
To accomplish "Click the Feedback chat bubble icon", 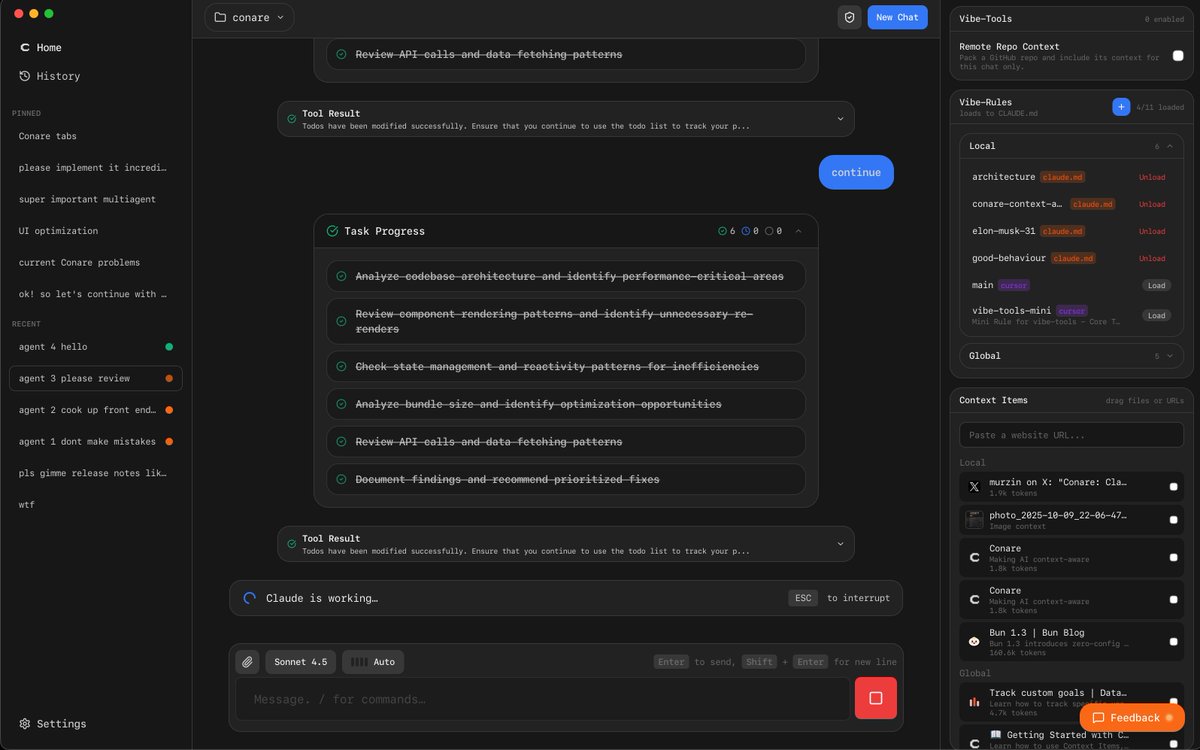I will [1098, 718].
